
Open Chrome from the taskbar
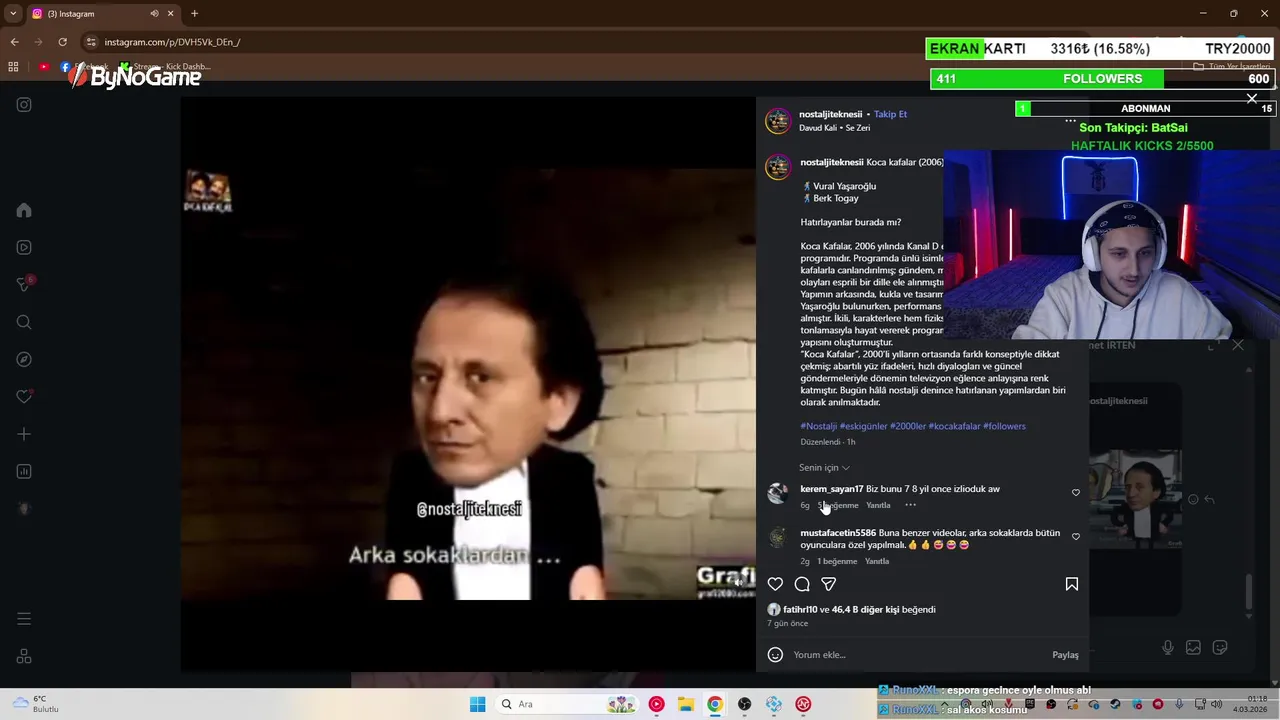[x=715, y=704]
